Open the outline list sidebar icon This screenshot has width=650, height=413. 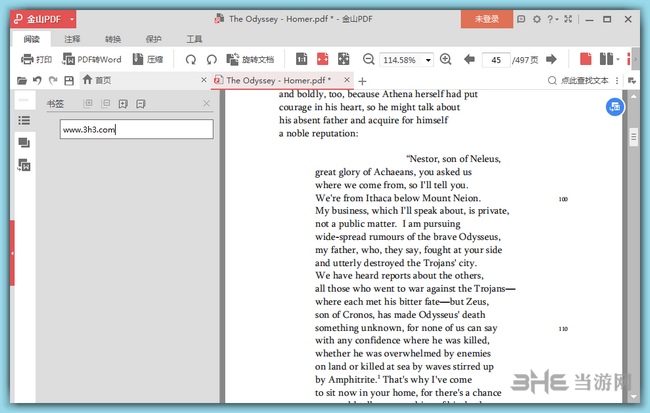pyautogui.click(x=24, y=121)
